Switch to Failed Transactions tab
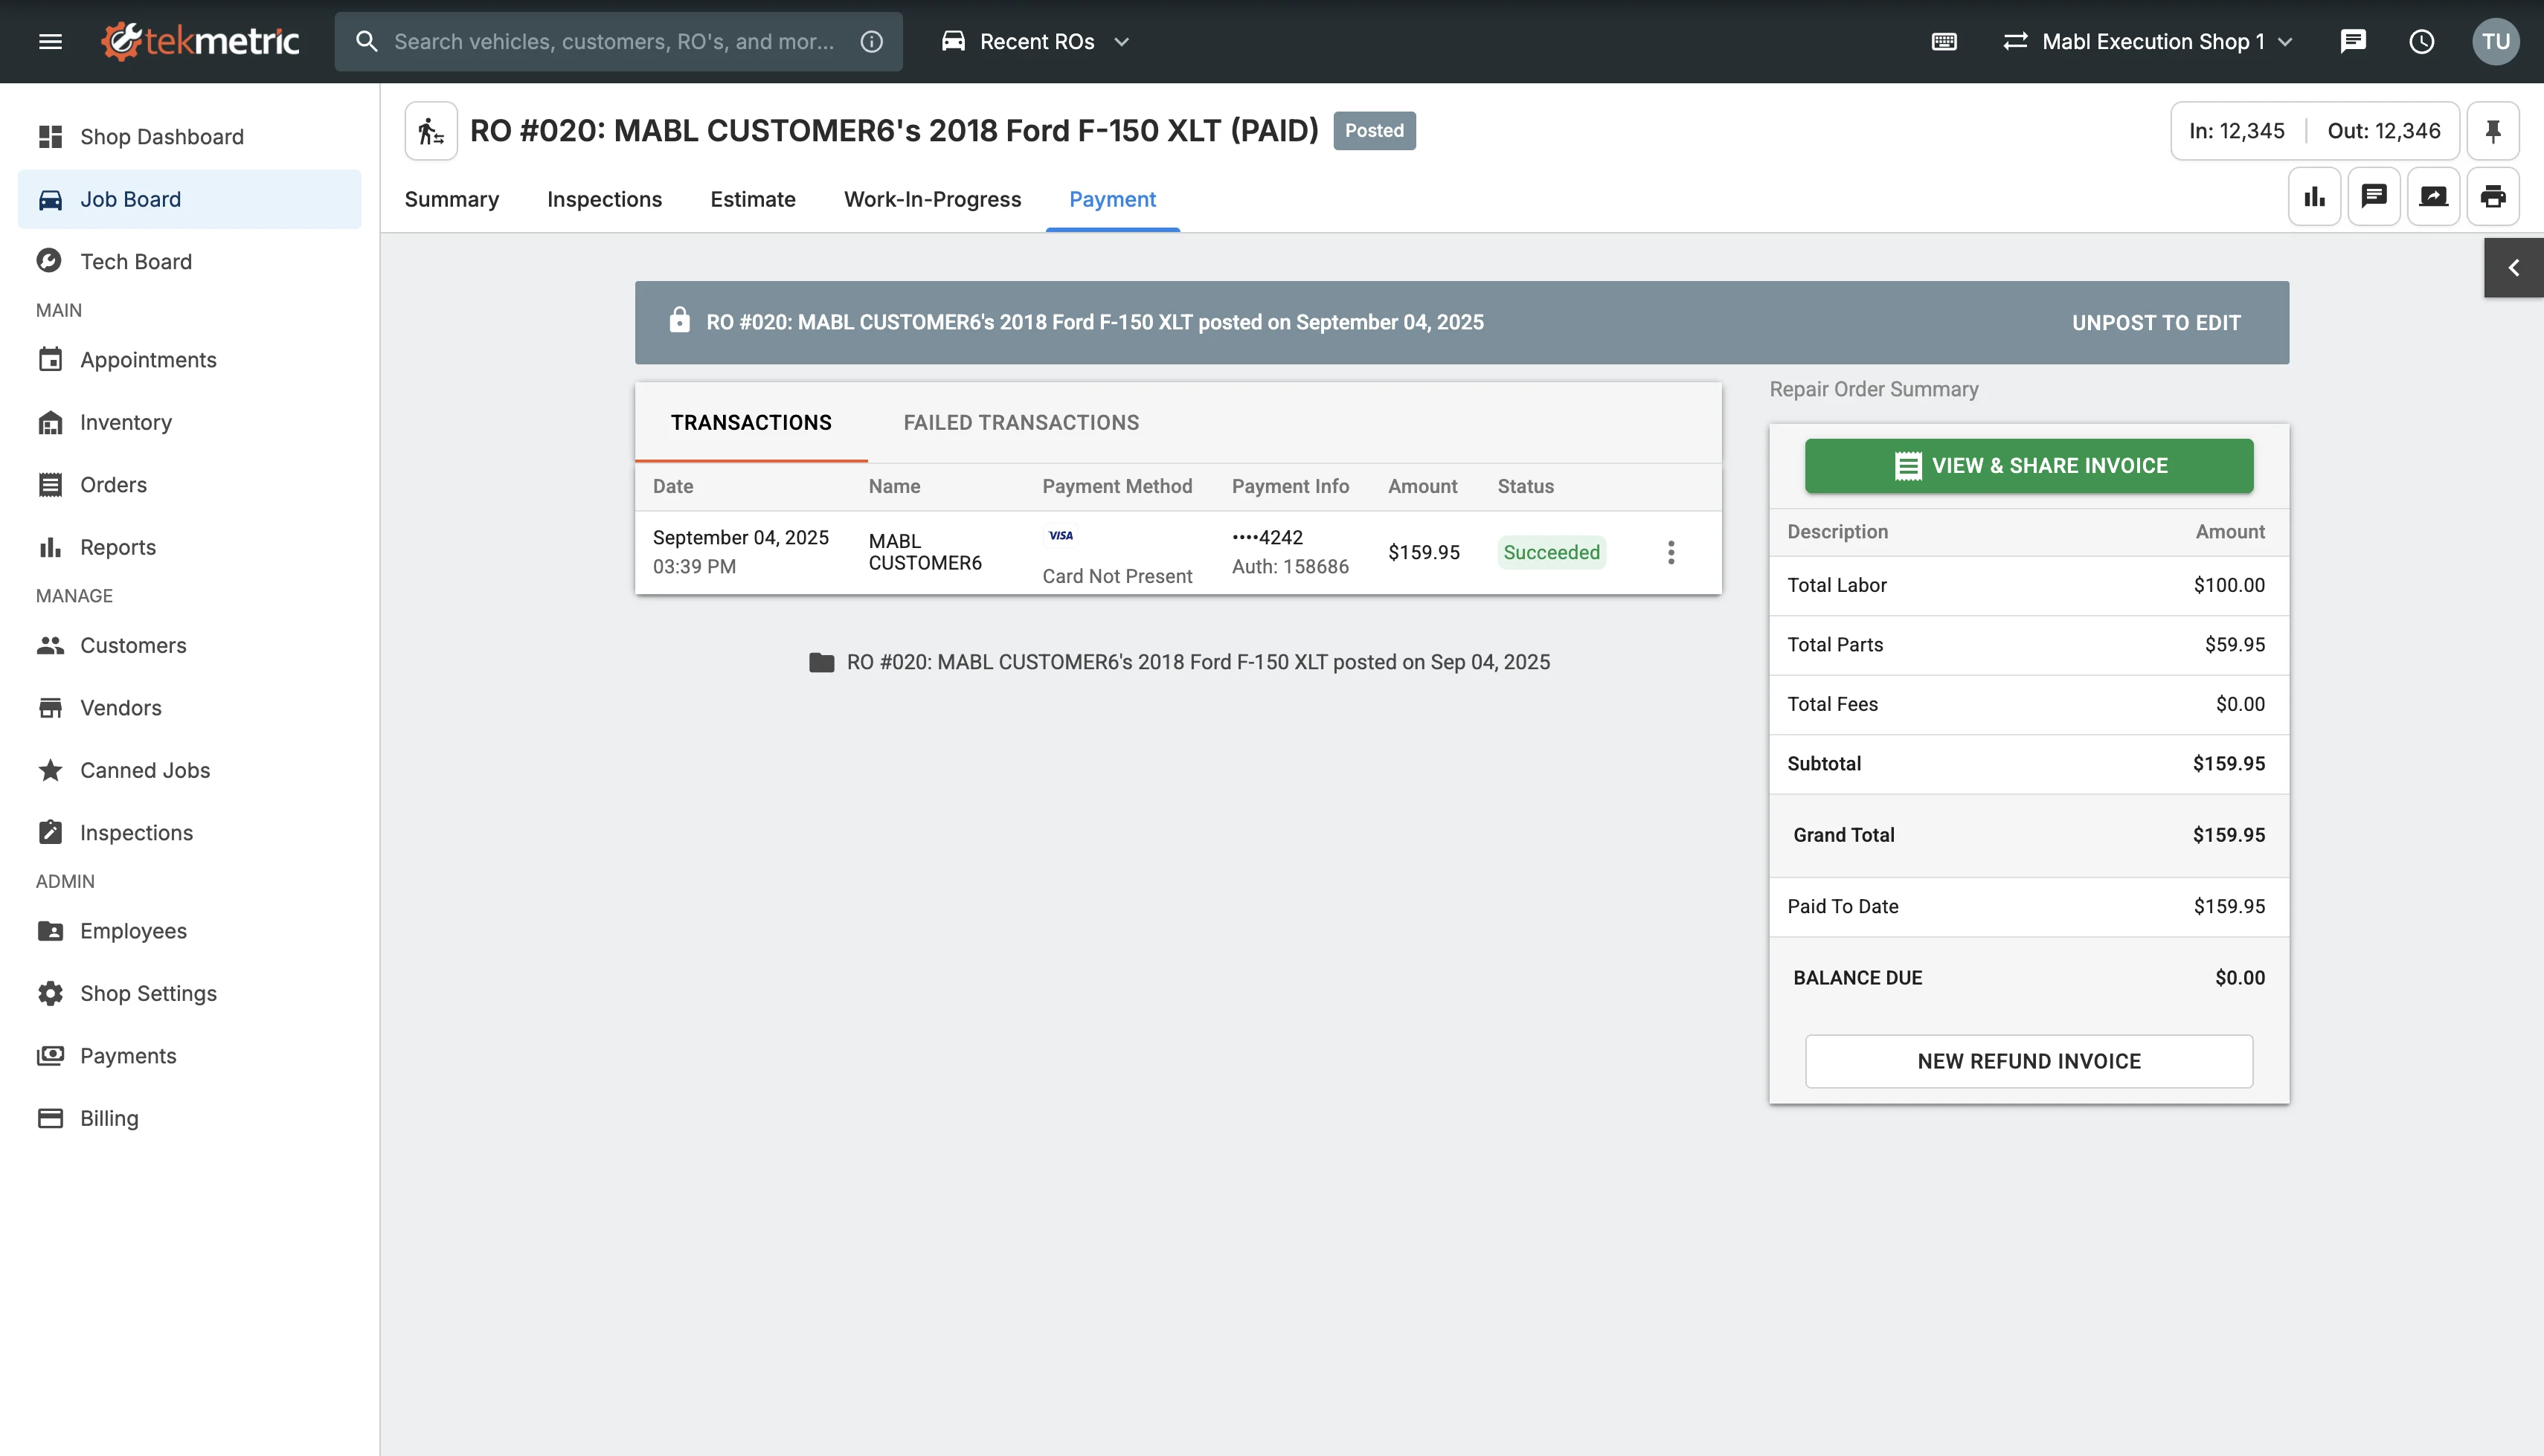This screenshot has height=1456, width=2544. coord(1020,422)
